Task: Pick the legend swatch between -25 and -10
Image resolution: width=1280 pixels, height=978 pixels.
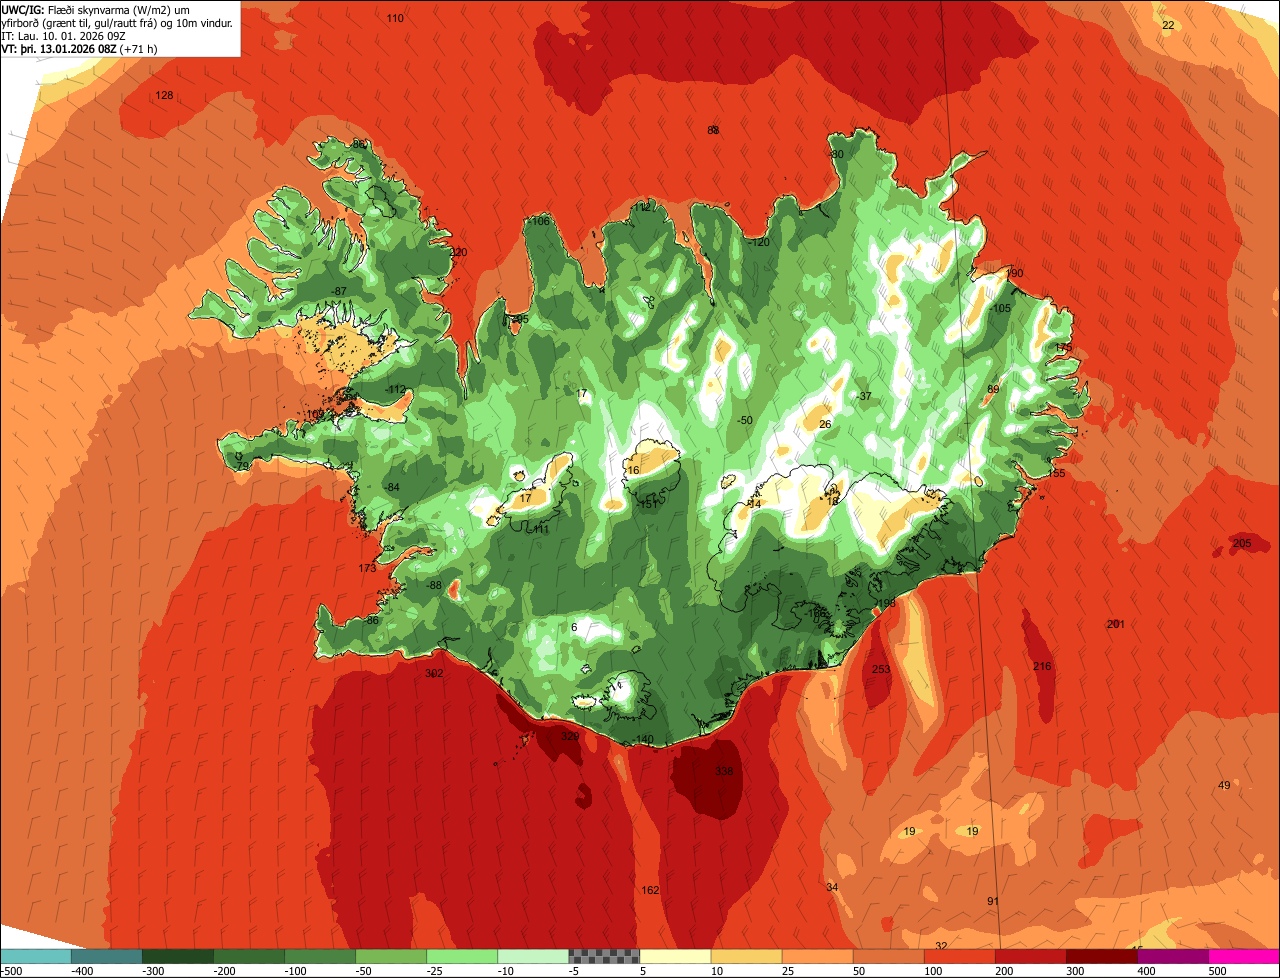Action: (x=462, y=956)
